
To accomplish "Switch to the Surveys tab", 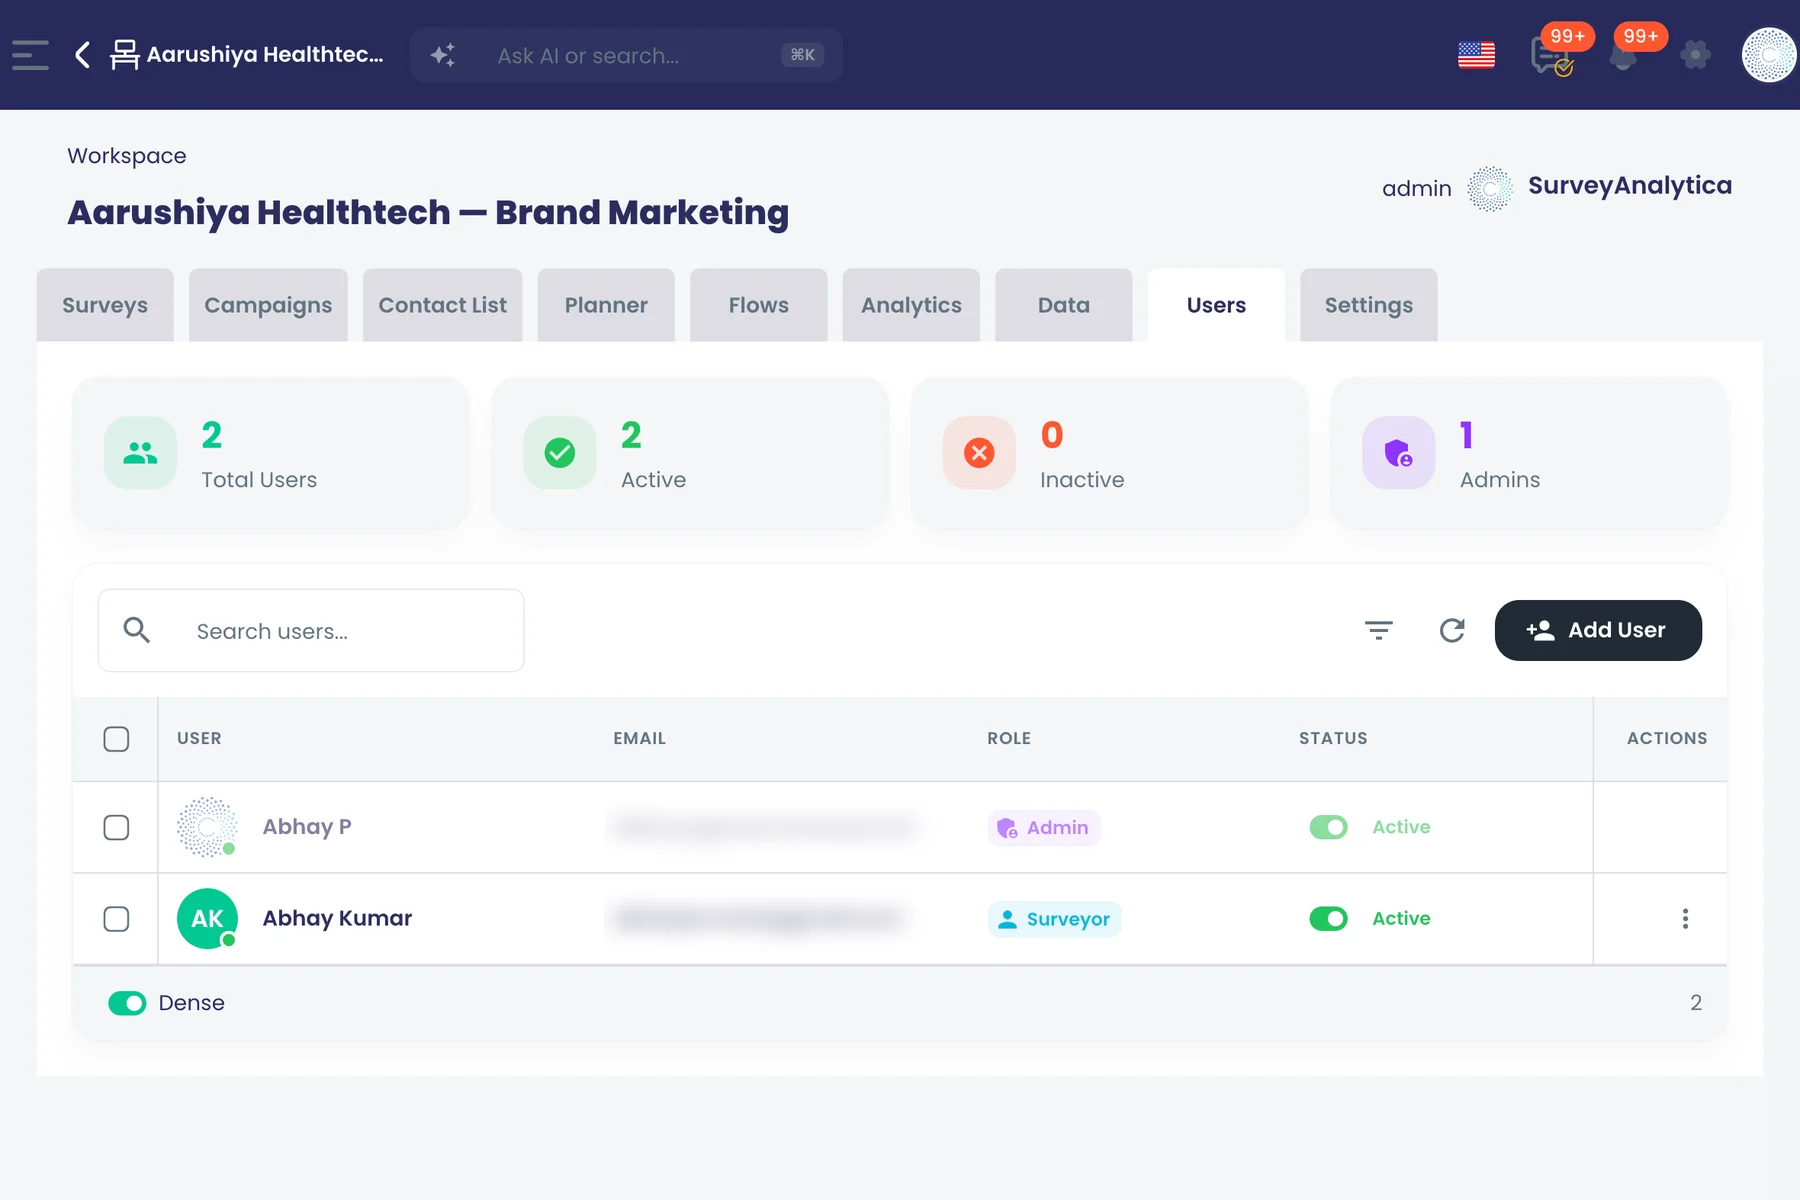I will pyautogui.click(x=105, y=305).
